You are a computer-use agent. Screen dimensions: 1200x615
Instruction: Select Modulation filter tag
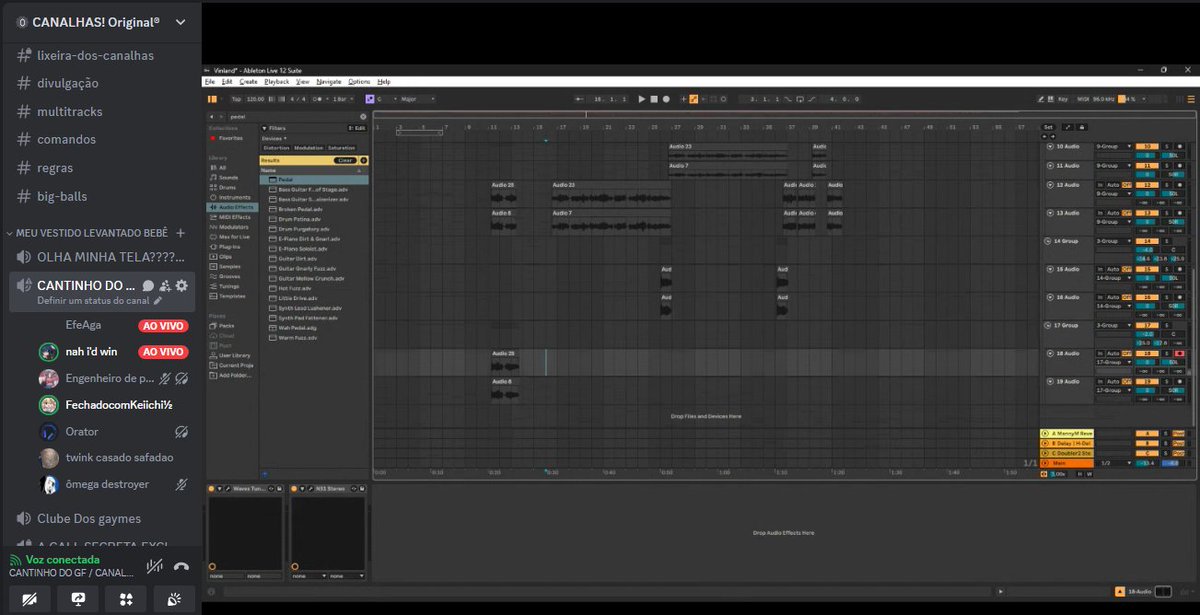tap(309, 148)
